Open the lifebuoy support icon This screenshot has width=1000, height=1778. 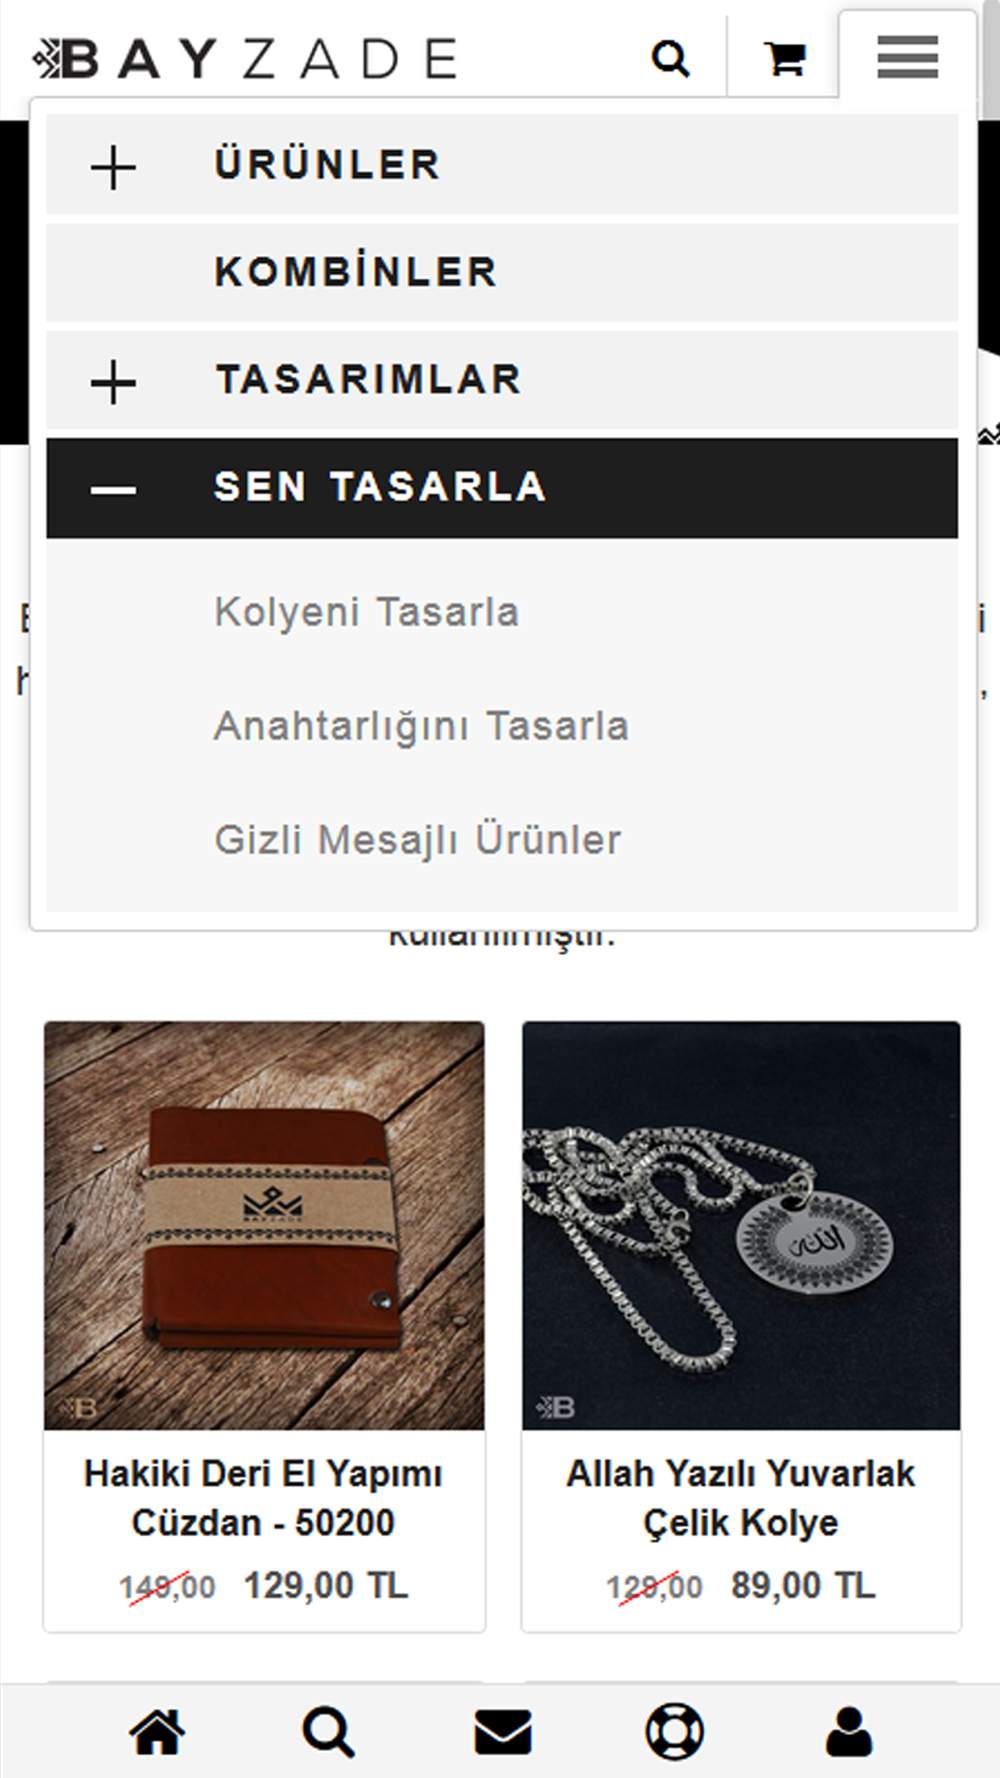(x=674, y=1731)
